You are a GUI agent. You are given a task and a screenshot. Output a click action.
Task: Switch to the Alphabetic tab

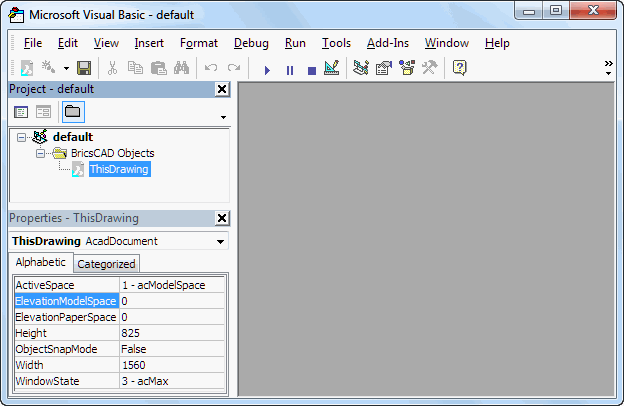tap(41, 262)
